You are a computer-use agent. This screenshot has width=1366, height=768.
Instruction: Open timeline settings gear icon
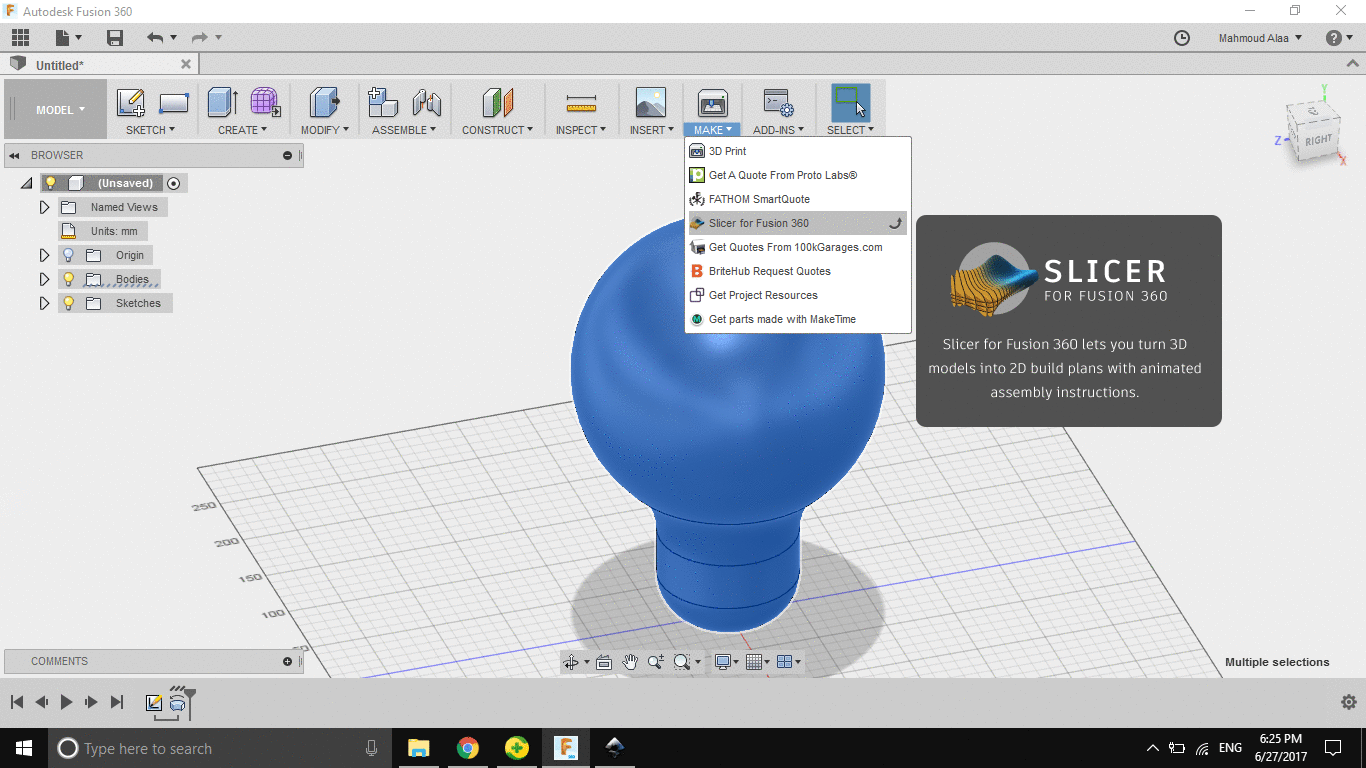coord(1348,702)
